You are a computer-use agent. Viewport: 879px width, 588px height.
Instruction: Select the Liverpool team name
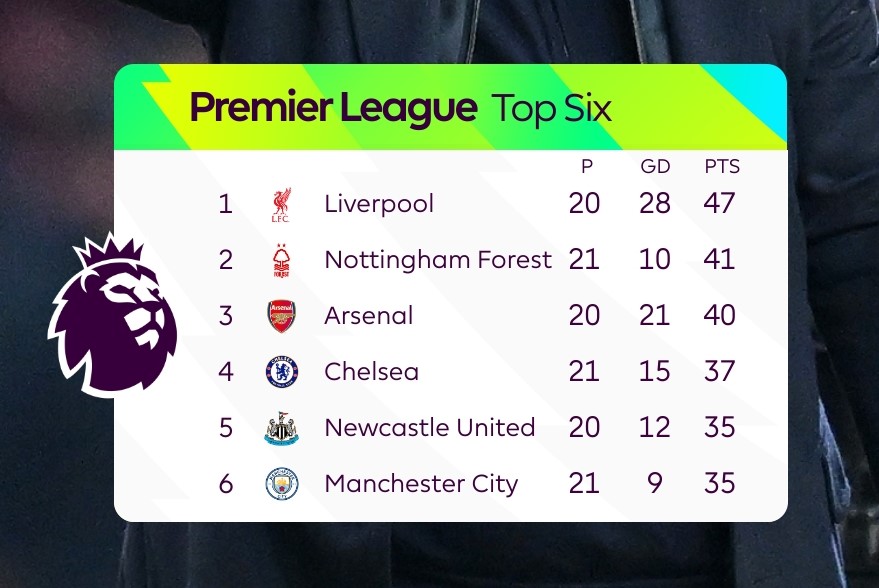click(379, 204)
